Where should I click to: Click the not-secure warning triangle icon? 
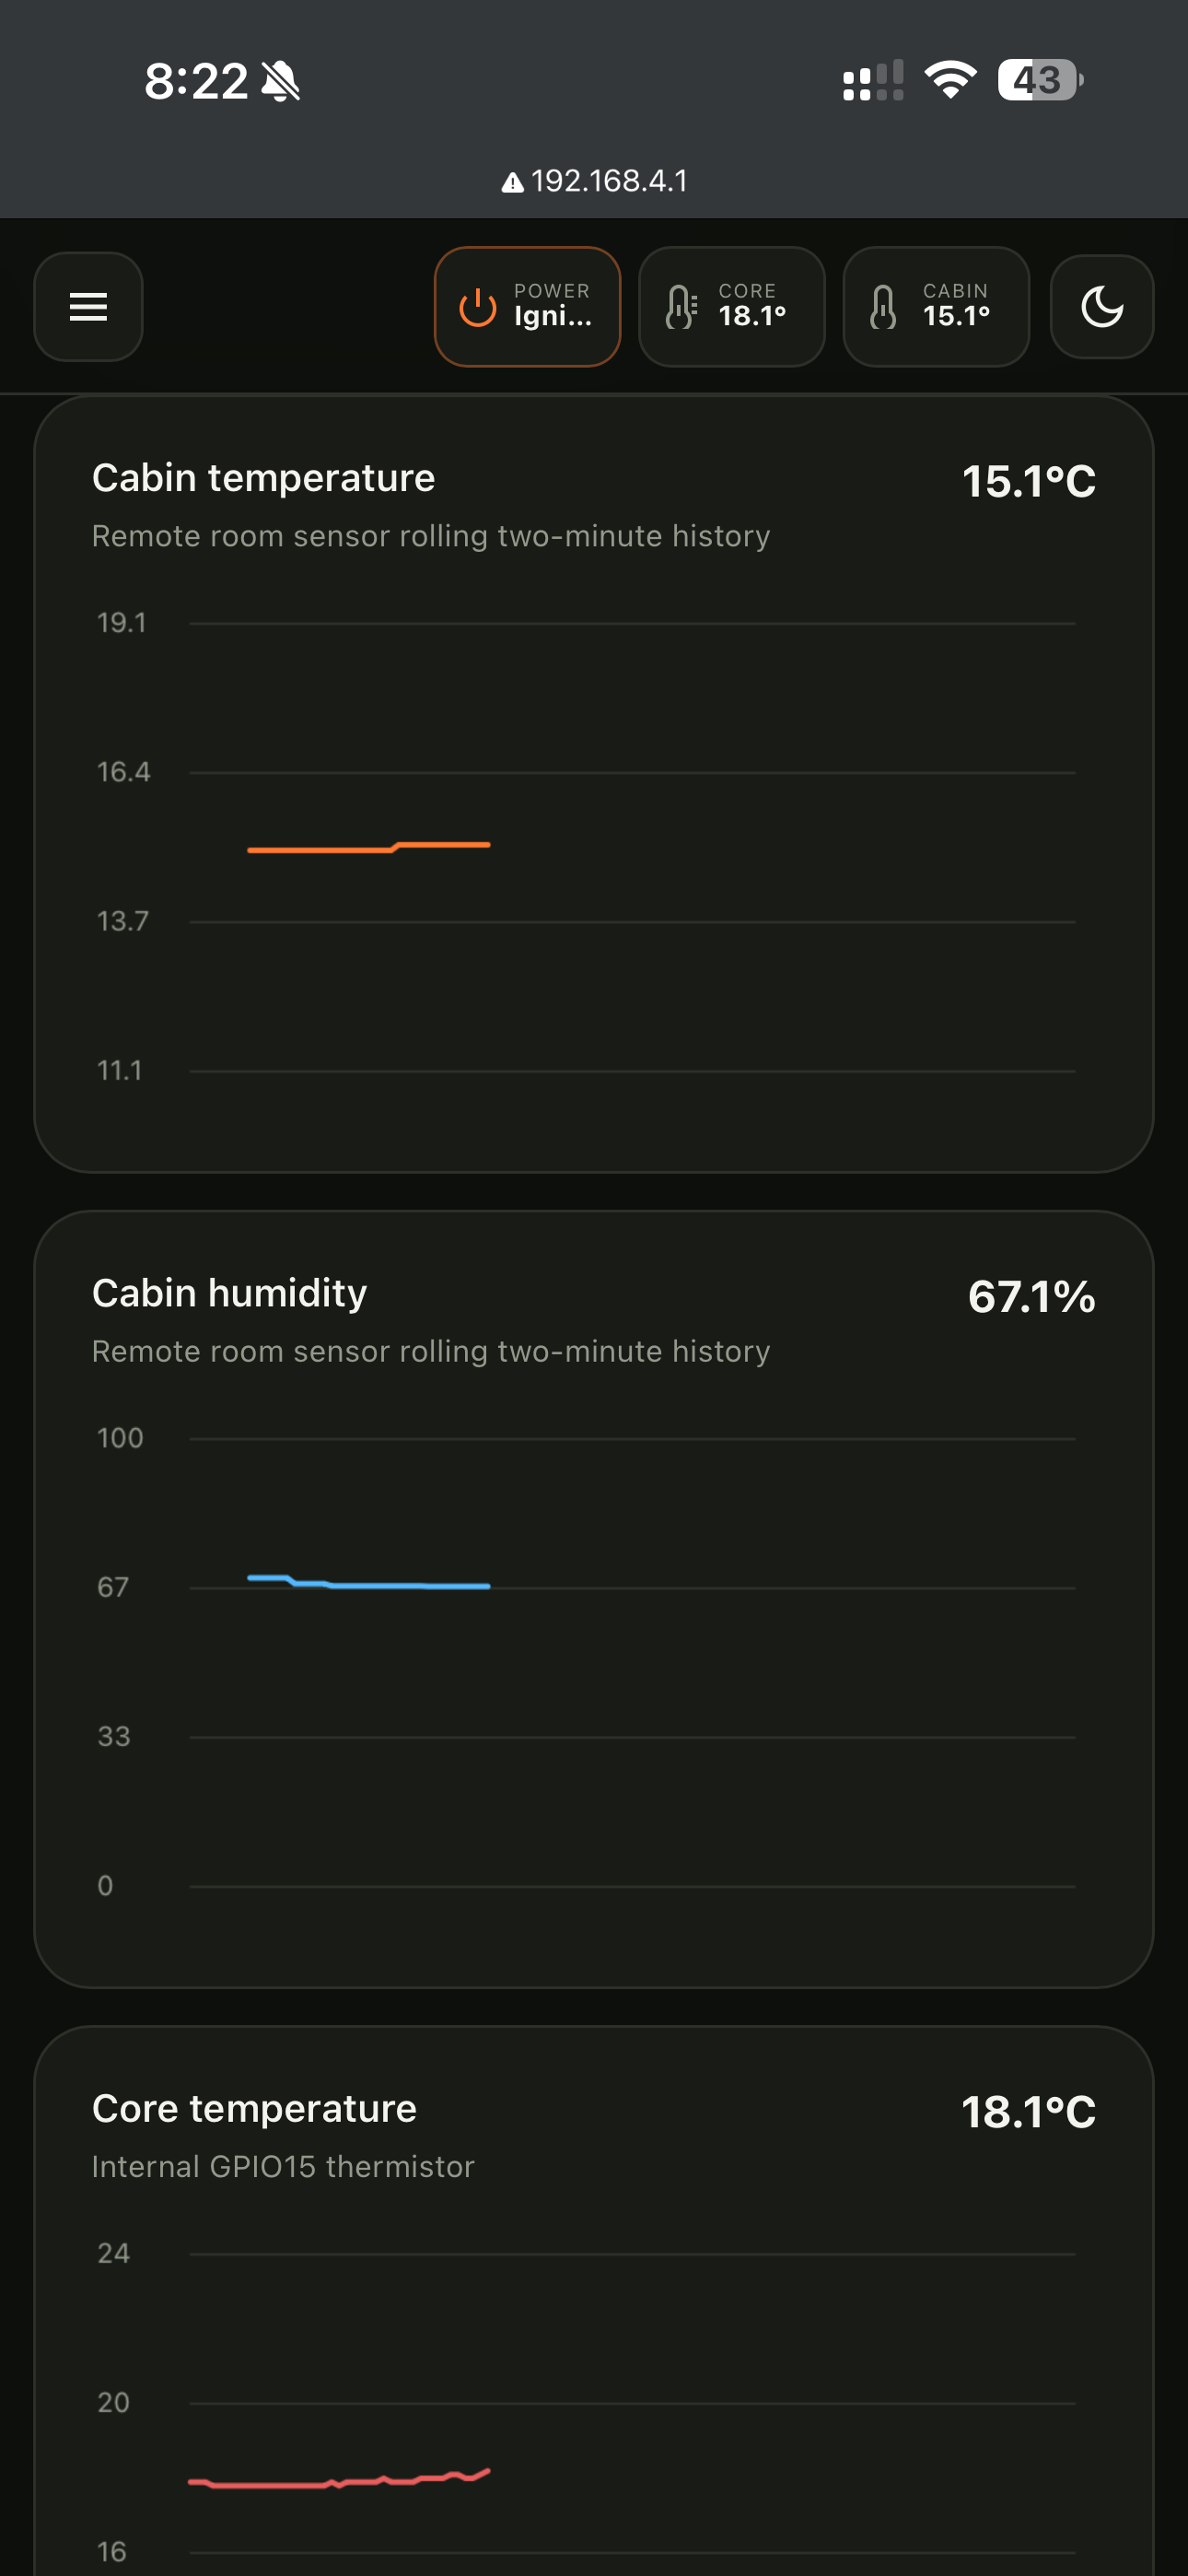click(512, 183)
